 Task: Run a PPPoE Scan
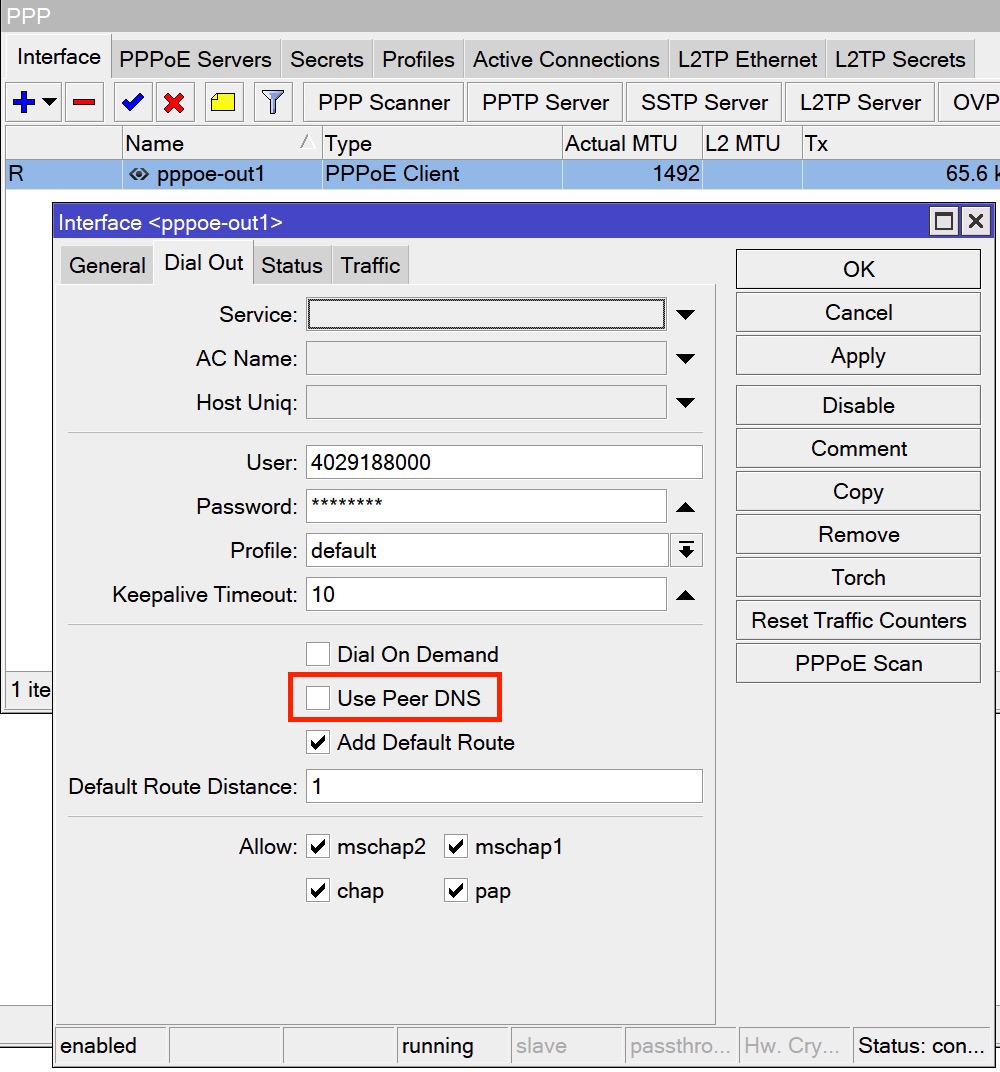click(857, 663)
